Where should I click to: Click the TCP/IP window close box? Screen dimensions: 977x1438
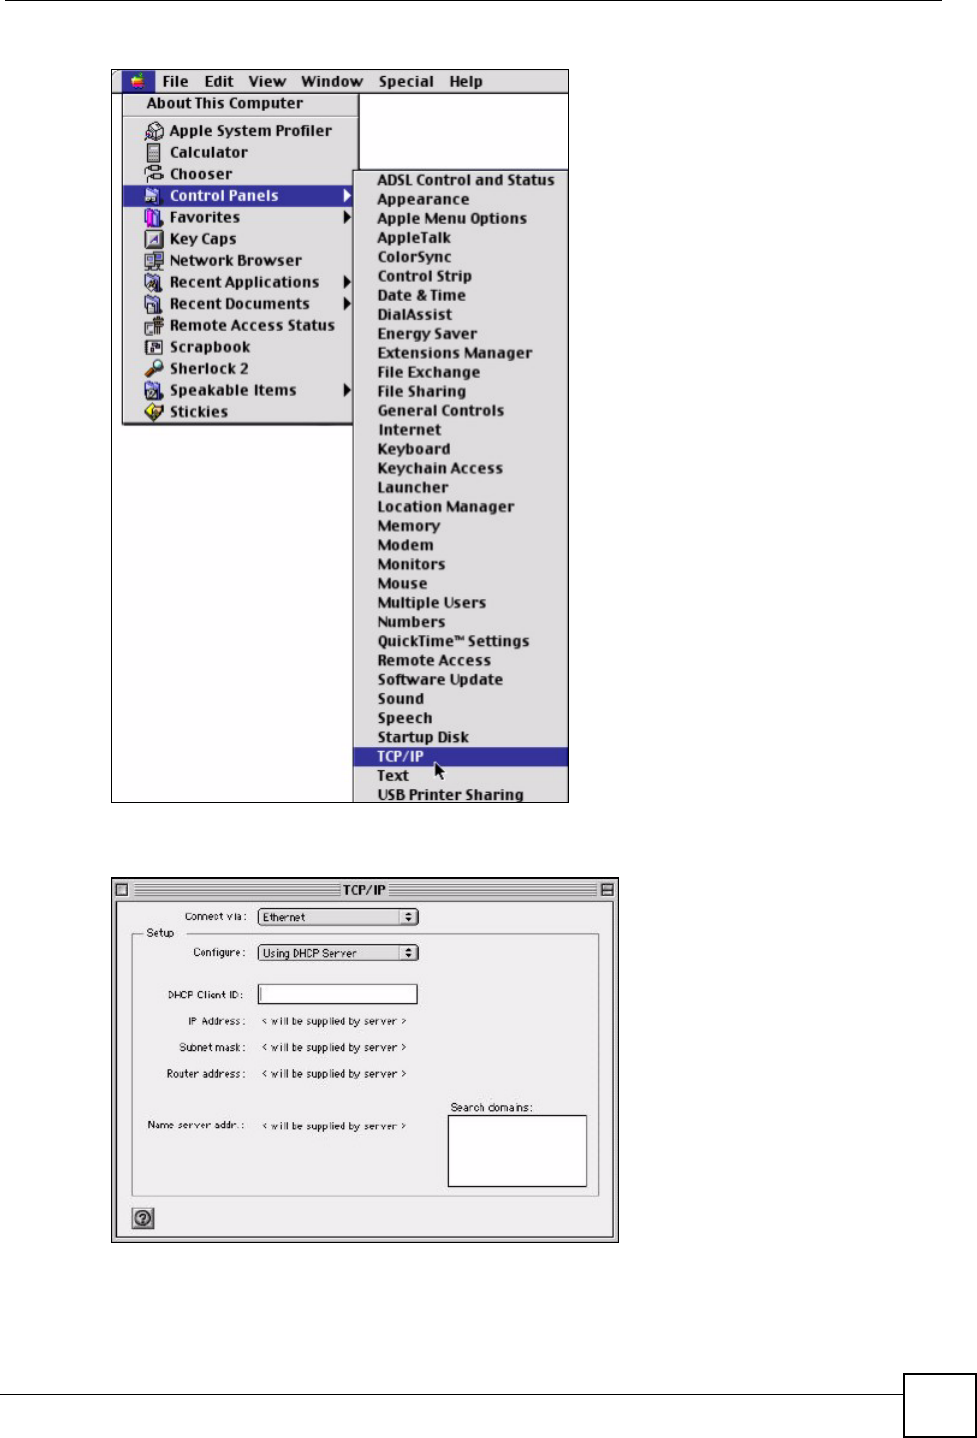click(x=122, y=889)
